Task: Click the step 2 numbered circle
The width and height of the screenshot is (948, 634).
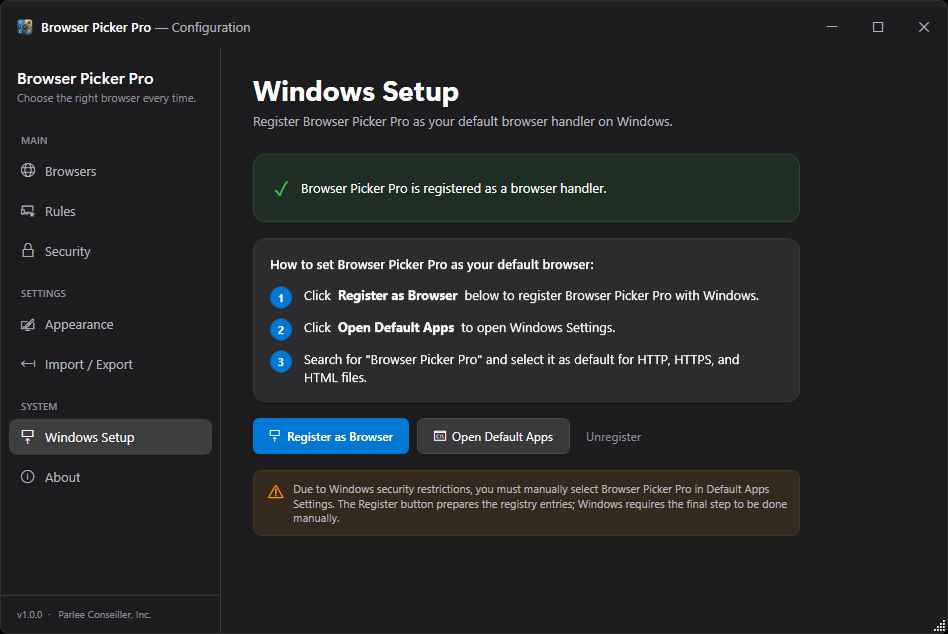Action: 281,329
